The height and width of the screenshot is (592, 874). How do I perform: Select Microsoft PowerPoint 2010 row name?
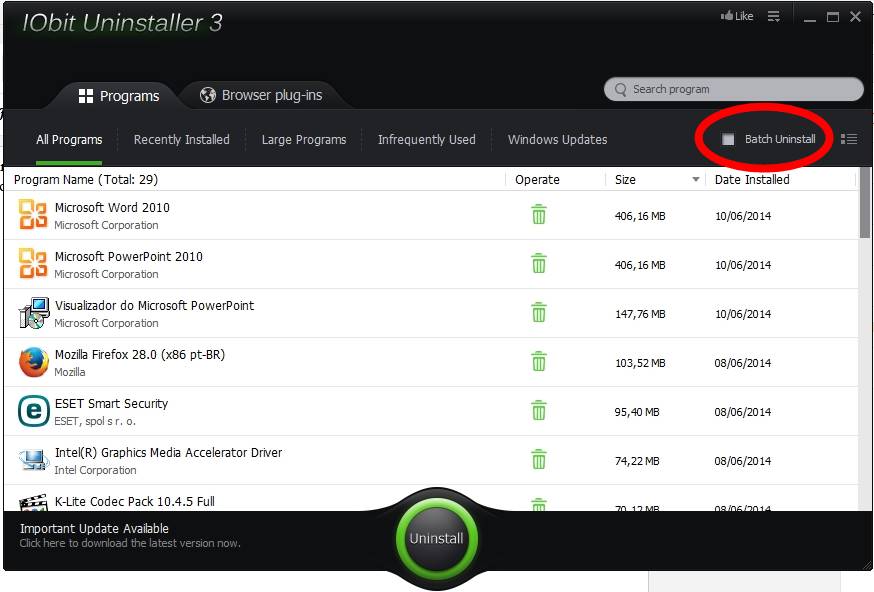pyautogui.click(x=129, y=256)
